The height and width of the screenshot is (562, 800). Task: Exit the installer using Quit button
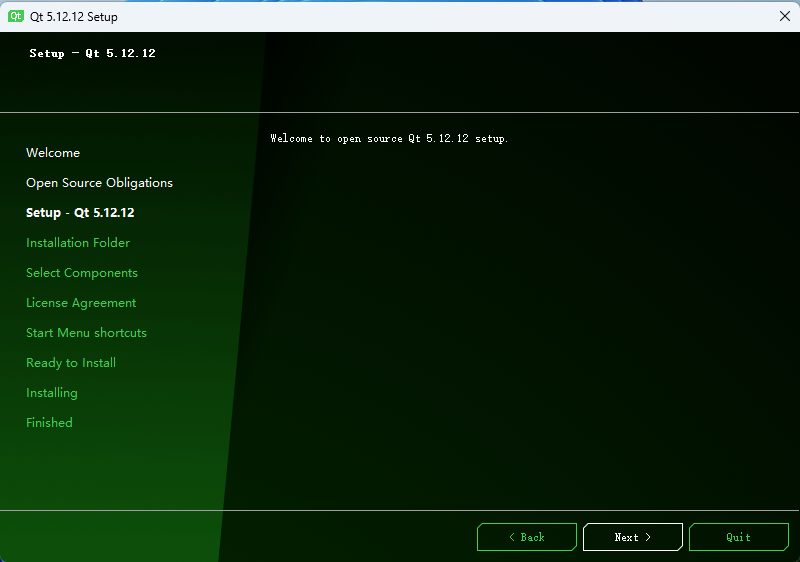pos(738,537)
